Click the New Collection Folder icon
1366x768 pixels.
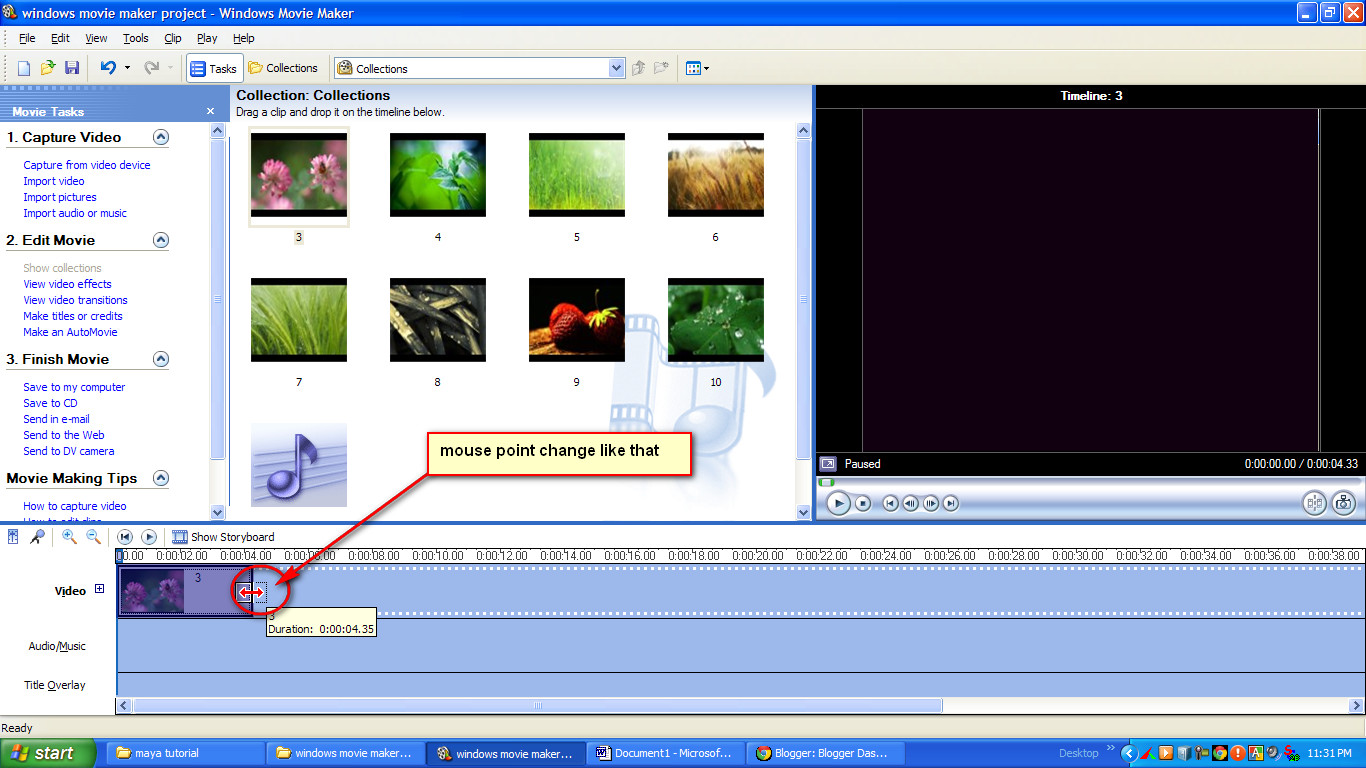tap(661, 68)
